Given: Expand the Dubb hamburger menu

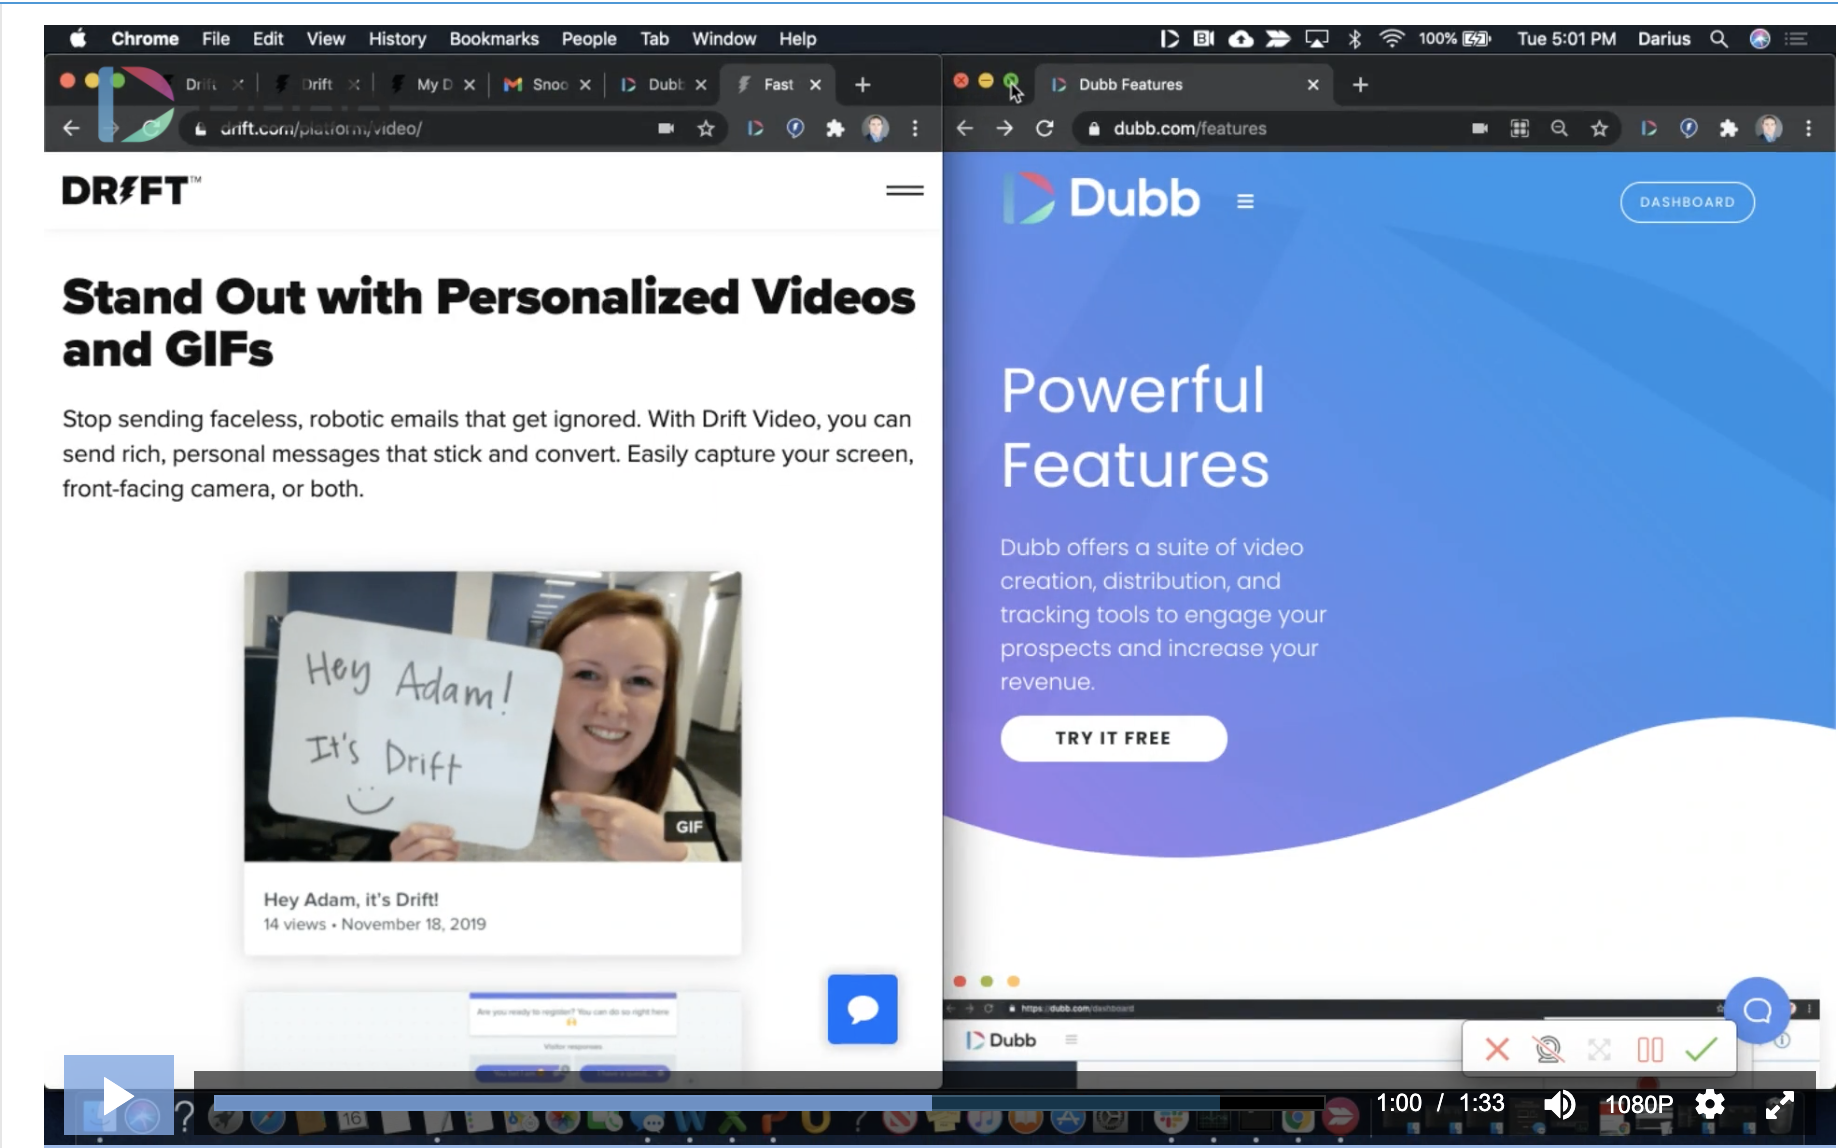Looking at the screenshot, I should click(1245, 202).
